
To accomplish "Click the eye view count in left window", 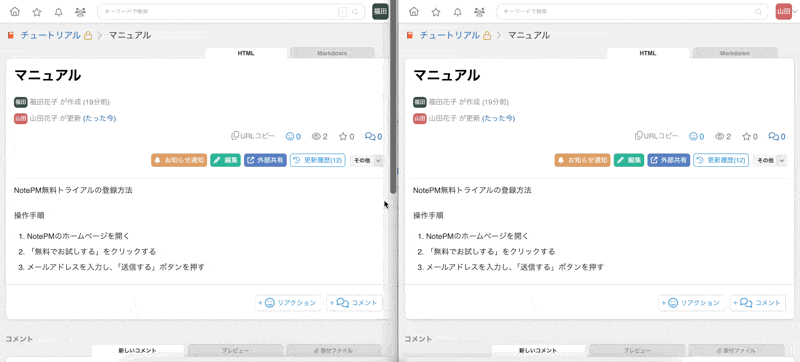I will coord(319,137).
